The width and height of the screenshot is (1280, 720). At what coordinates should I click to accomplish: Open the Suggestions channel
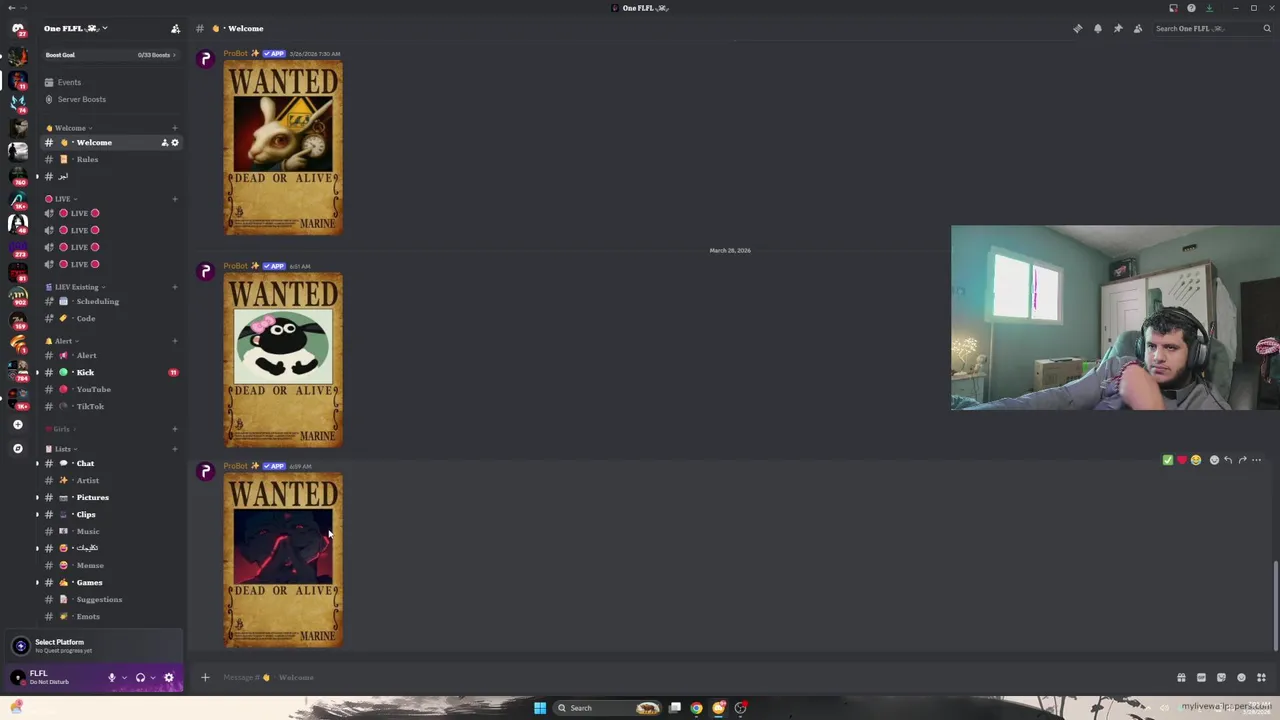point(110,599)
